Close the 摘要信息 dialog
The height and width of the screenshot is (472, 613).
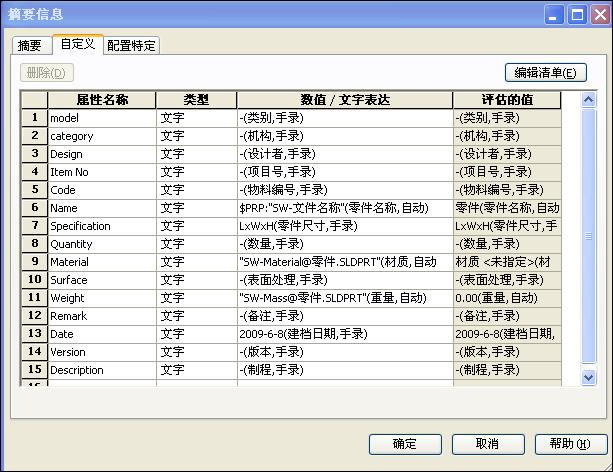click(600, 15)
